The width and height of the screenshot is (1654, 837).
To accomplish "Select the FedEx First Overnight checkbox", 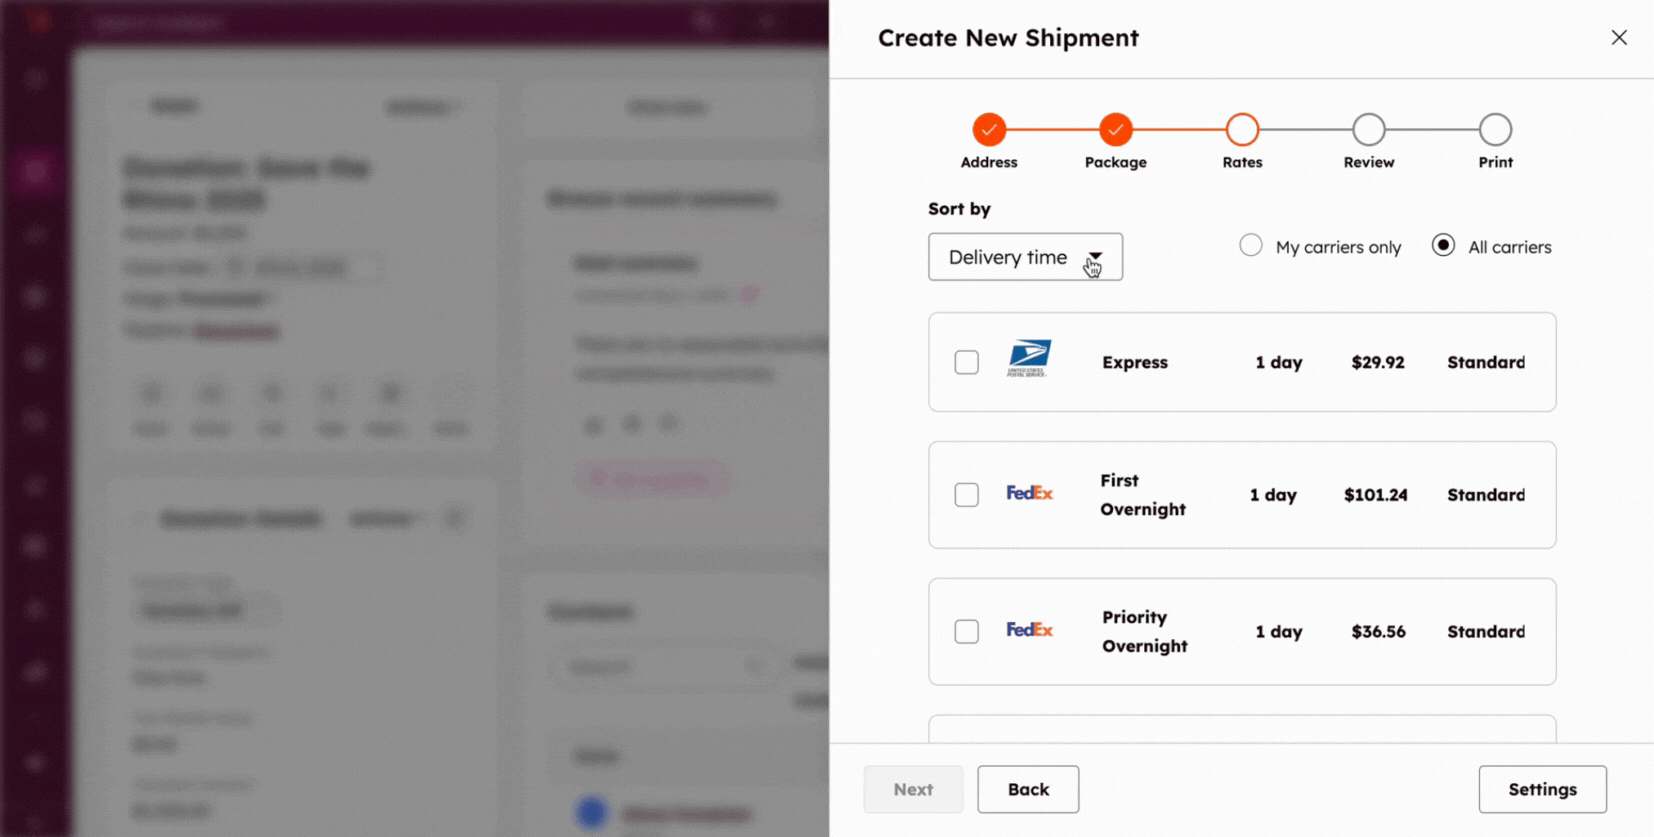I will tap(966, 495).
